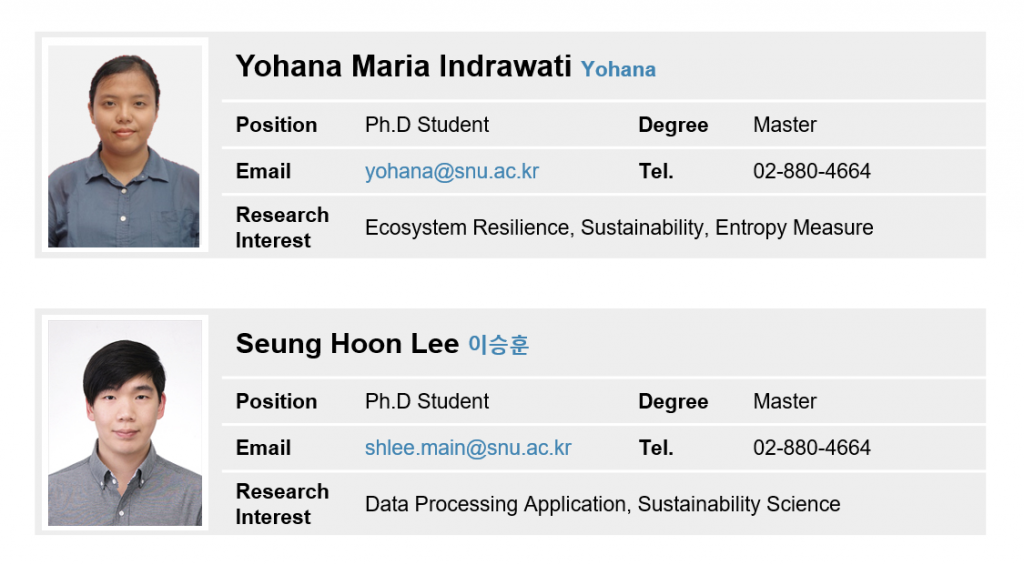Click Ph.D Student in Seung Hoon Lee's card
1024x565 pixels.
pyautogui.click(x=427, y=402)
